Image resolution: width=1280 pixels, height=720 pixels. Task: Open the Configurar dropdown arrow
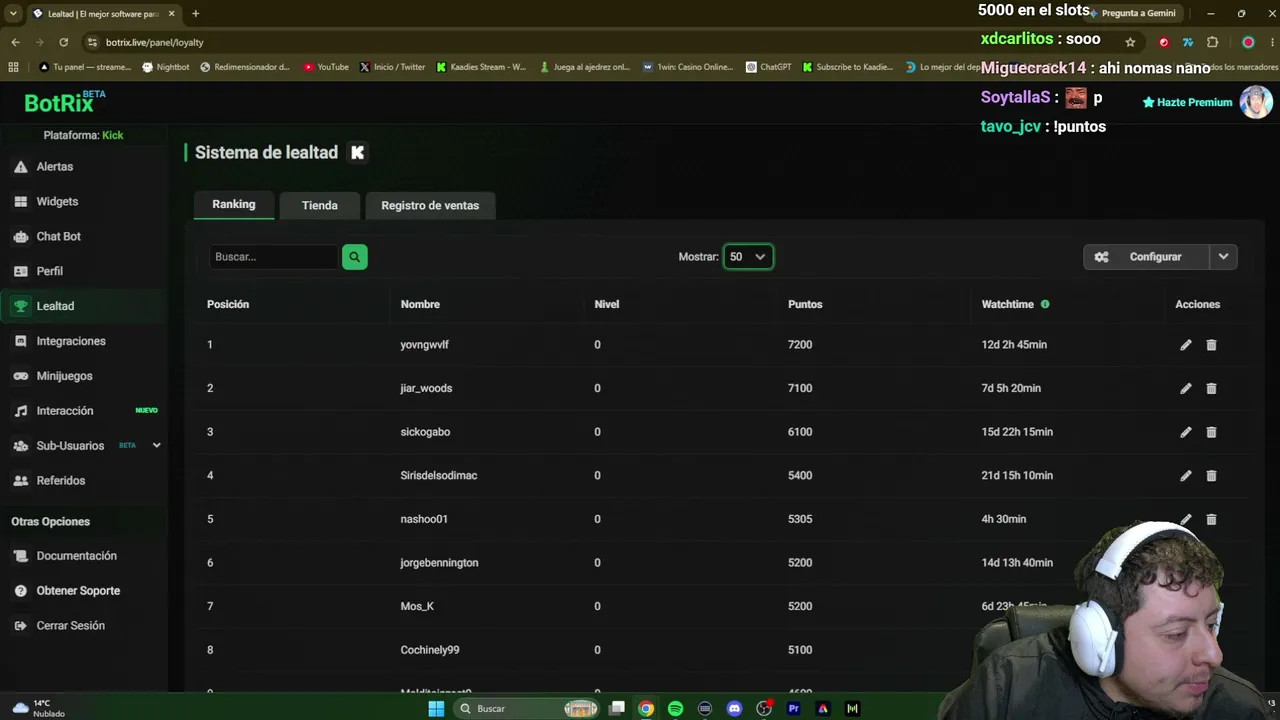point(1223,257)
